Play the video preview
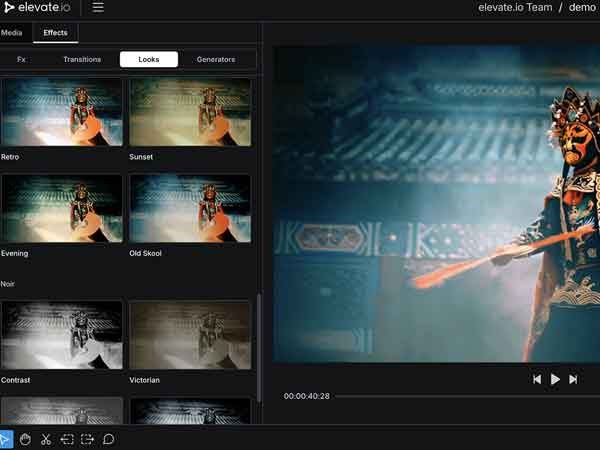Screen dimensions: 600x450 [x=555, y=379]
